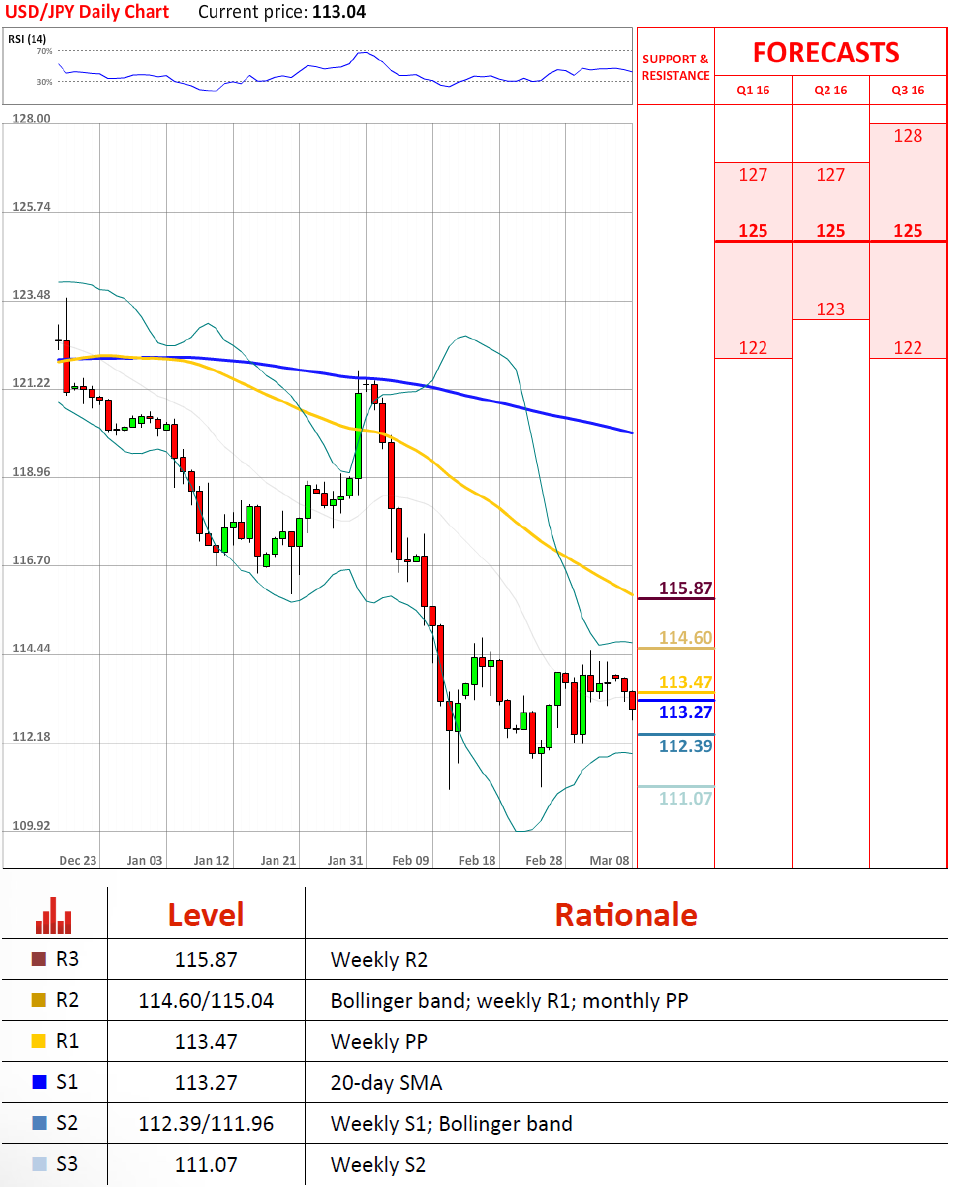Click the Jan 31 date axis label
The width and height of the screenshot is (954, 1187).
tap(345, 861)
